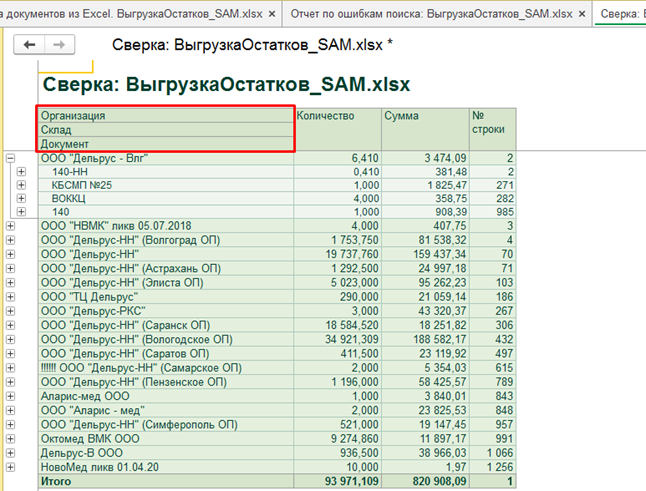Select amount cell 3 474,09
This screenshot has width=646, height=491.
(425, 158)
